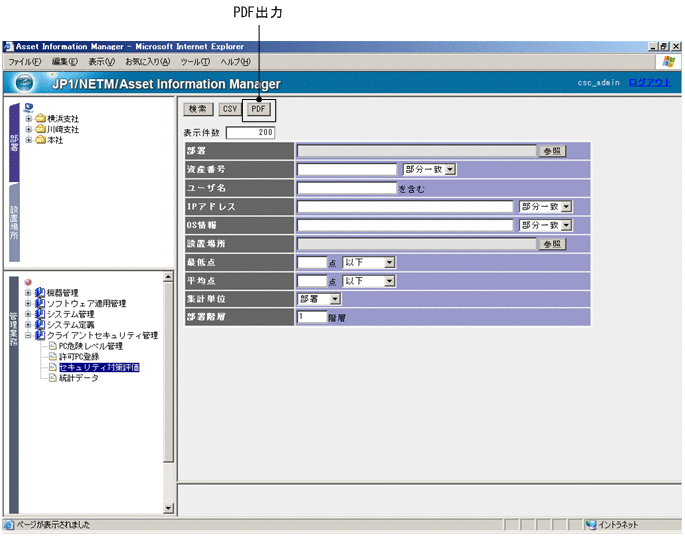This screenshot has width=685, height=537.
Task: Click the ユーザ名 input field
Action: click(346, 187)
